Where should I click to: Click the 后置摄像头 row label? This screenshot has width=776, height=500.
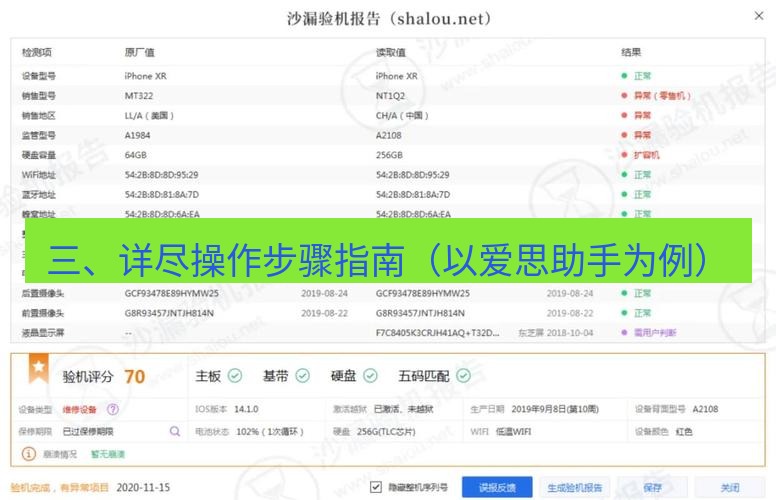43,294
